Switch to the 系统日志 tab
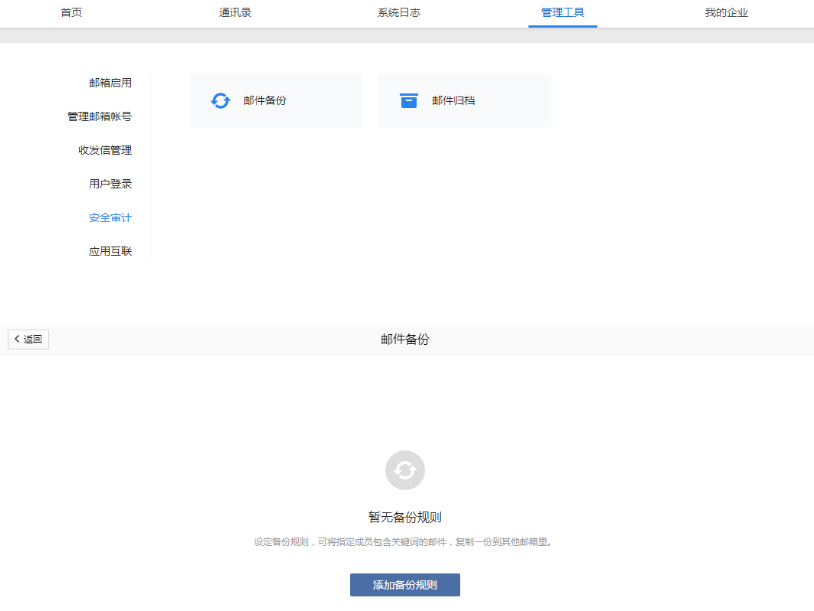 click(x=397, y=15)
